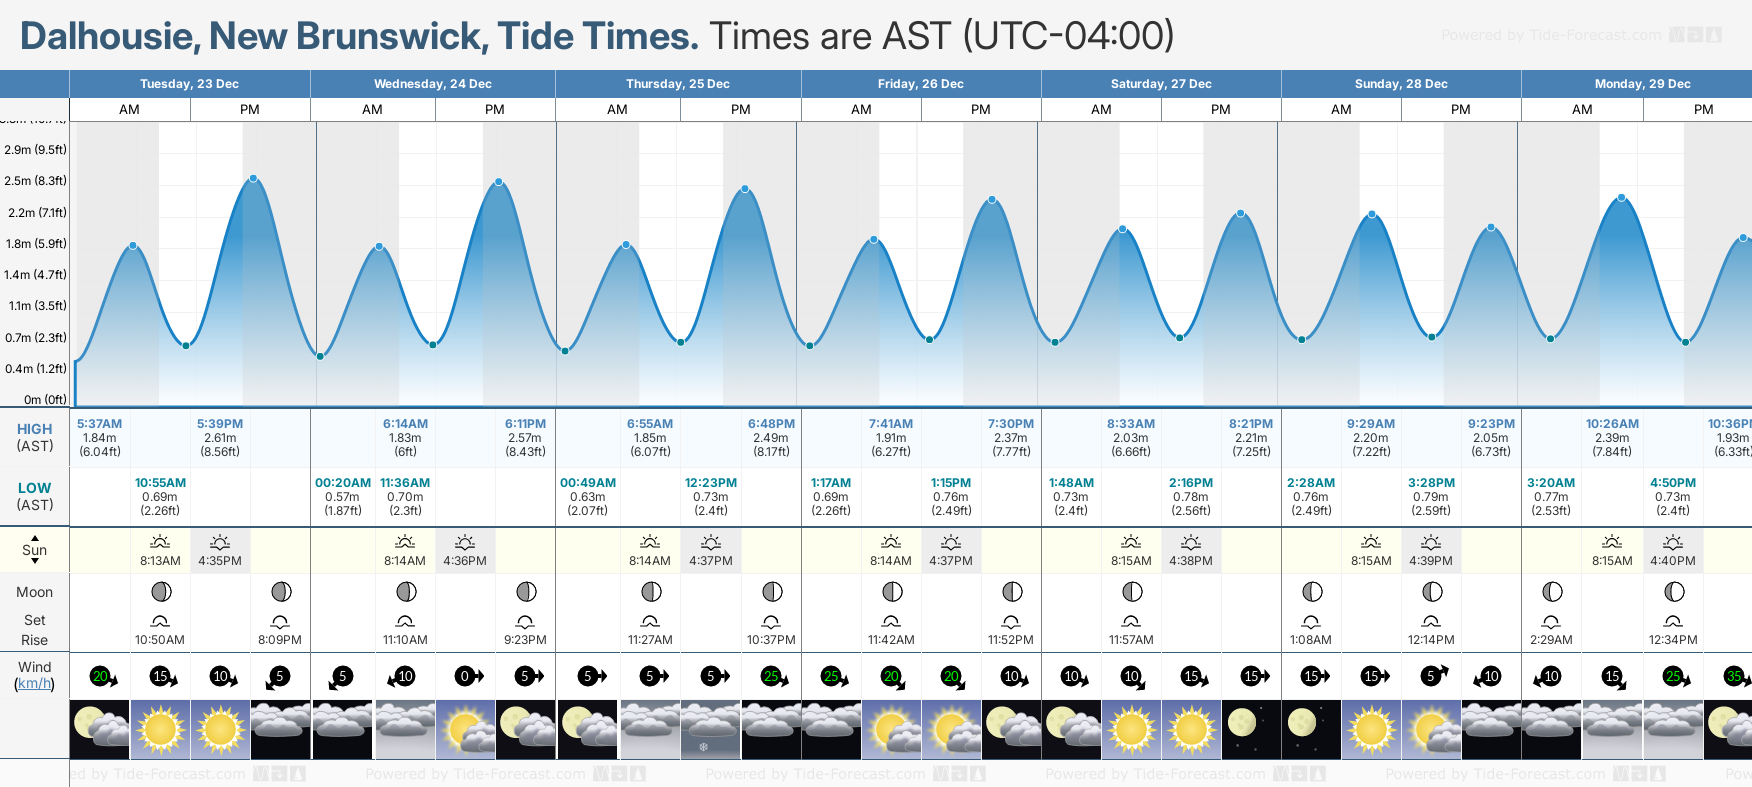This screenshot has width=1752, height=787.
Task: Open the km/h wind units link
Action: coord(35,684)
